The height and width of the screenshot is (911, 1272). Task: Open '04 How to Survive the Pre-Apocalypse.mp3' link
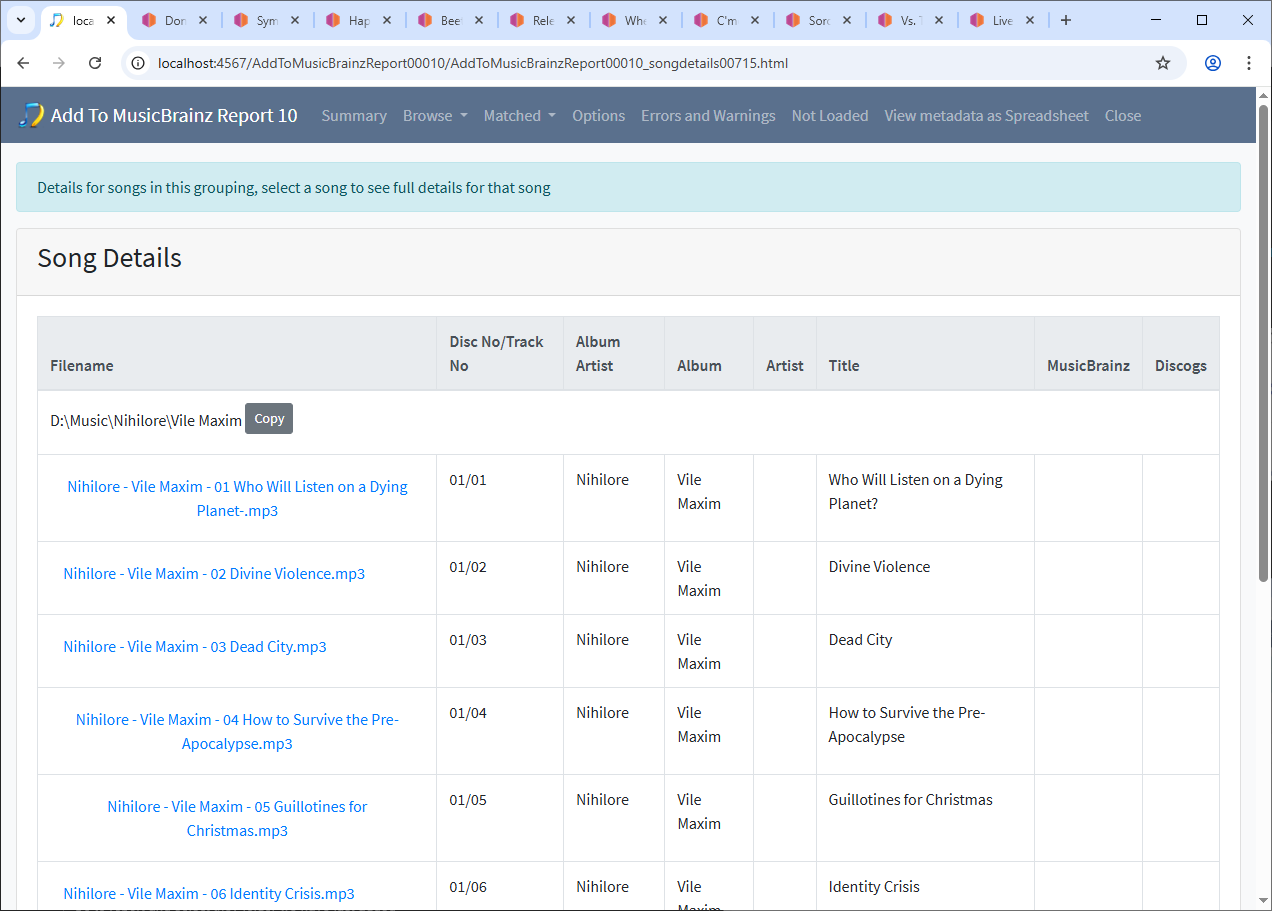(x=237, y=731)
